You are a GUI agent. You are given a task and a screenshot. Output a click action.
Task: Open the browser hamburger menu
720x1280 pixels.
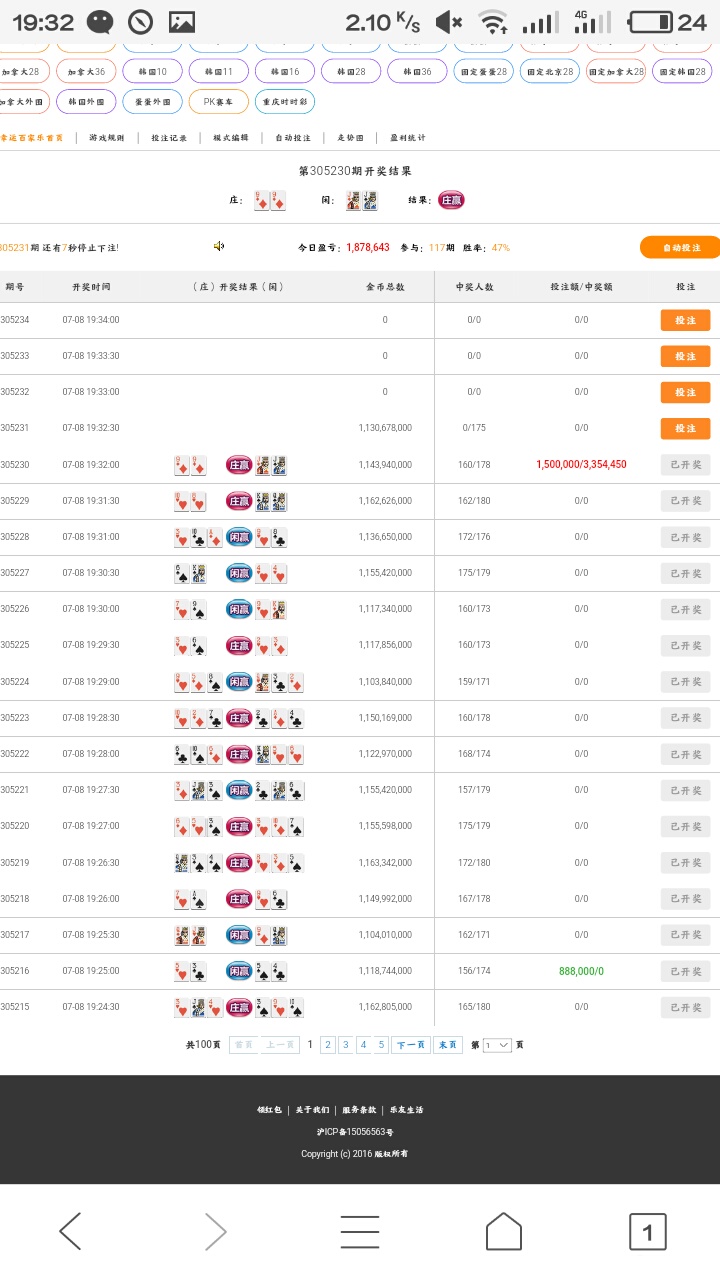[x=360, y=1231]
